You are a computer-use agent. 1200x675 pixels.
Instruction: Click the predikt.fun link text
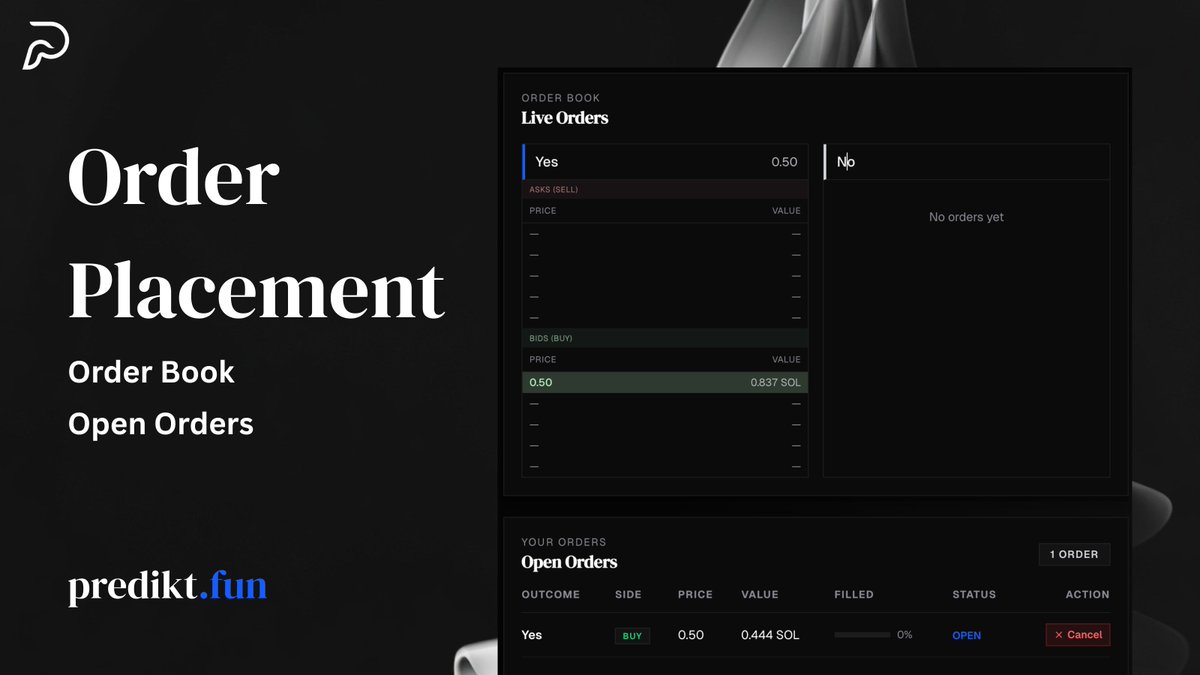click(x=167, y=585)
